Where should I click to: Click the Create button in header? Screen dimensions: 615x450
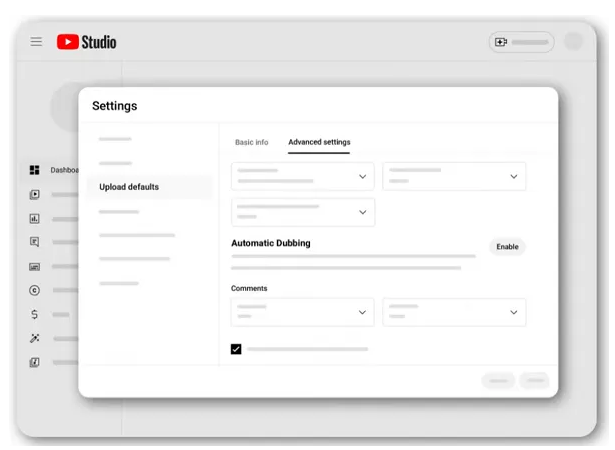coord(520,42)
